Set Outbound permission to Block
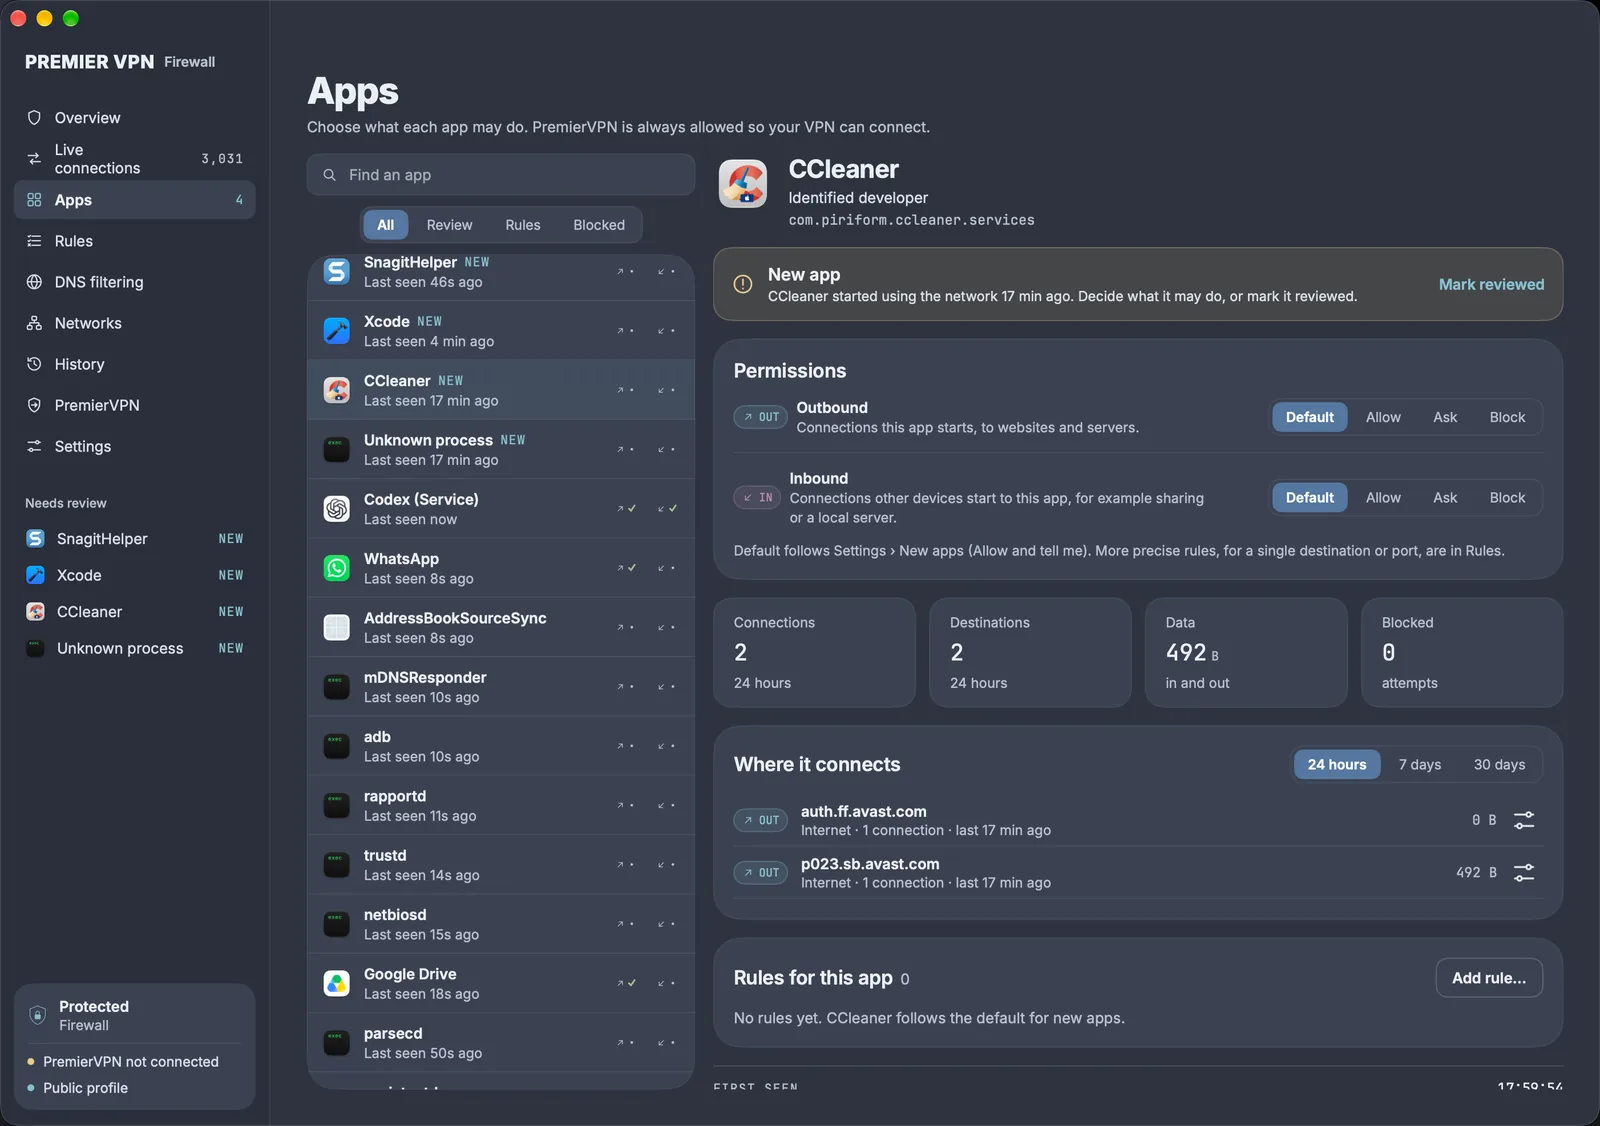The height and width of the screenshot is (1126, 1600). (1507, 417)
